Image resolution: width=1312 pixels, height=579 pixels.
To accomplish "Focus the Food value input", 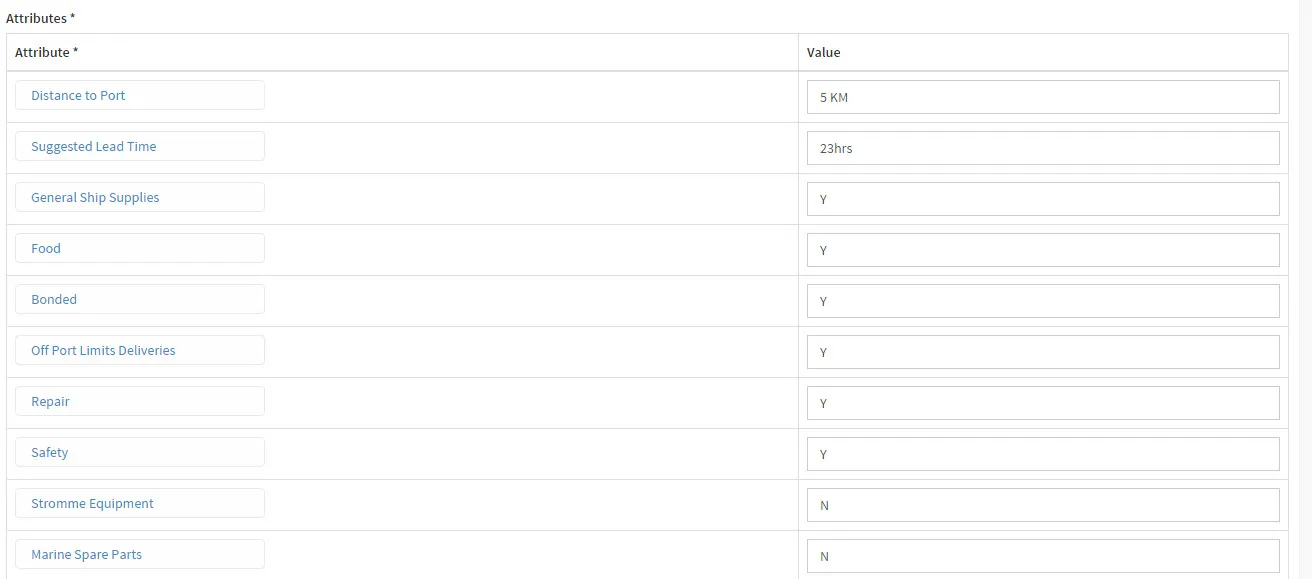I will pos(1042,251).
